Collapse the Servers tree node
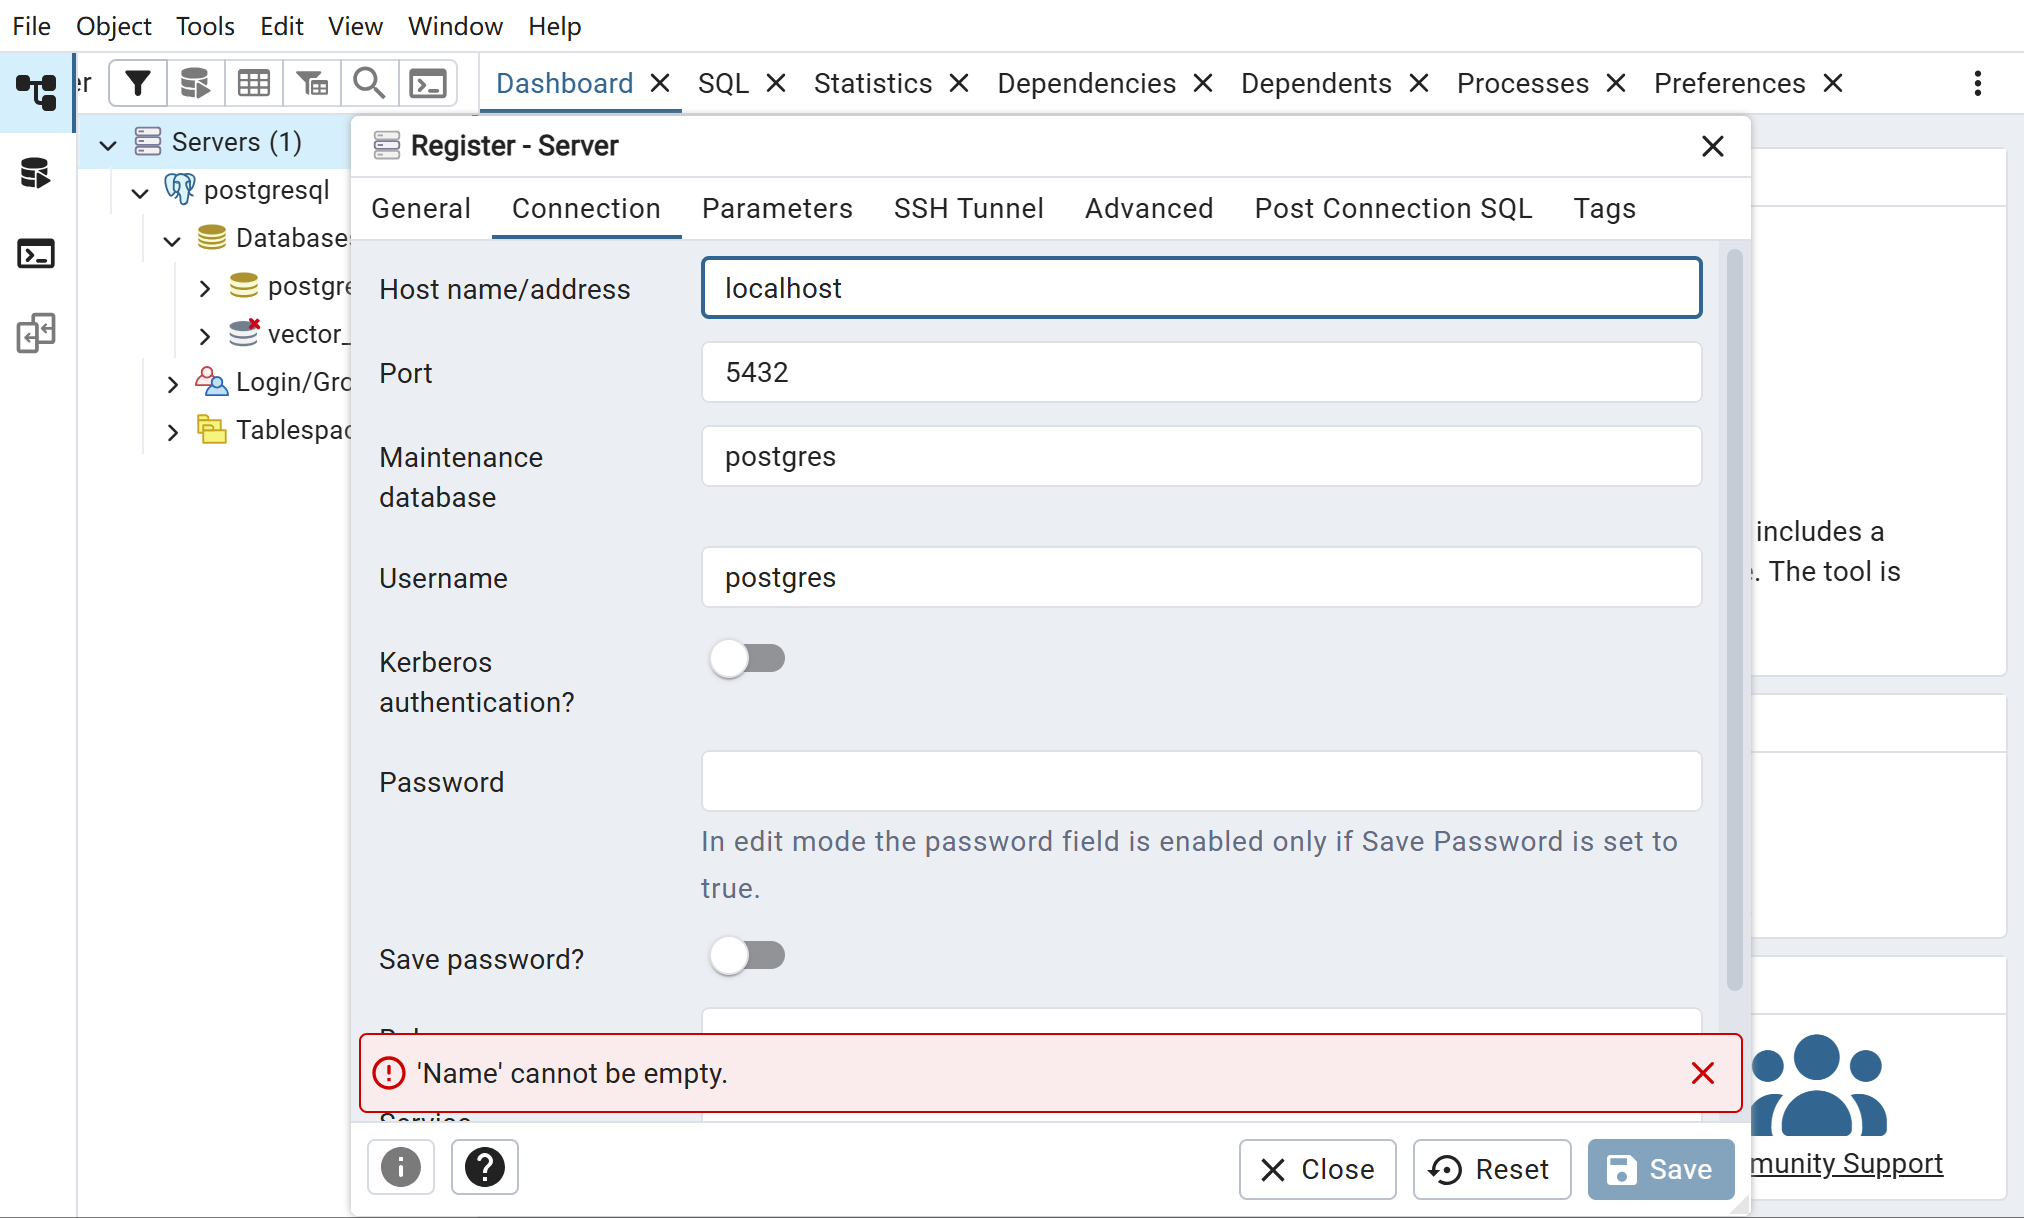 click(108, 144)
